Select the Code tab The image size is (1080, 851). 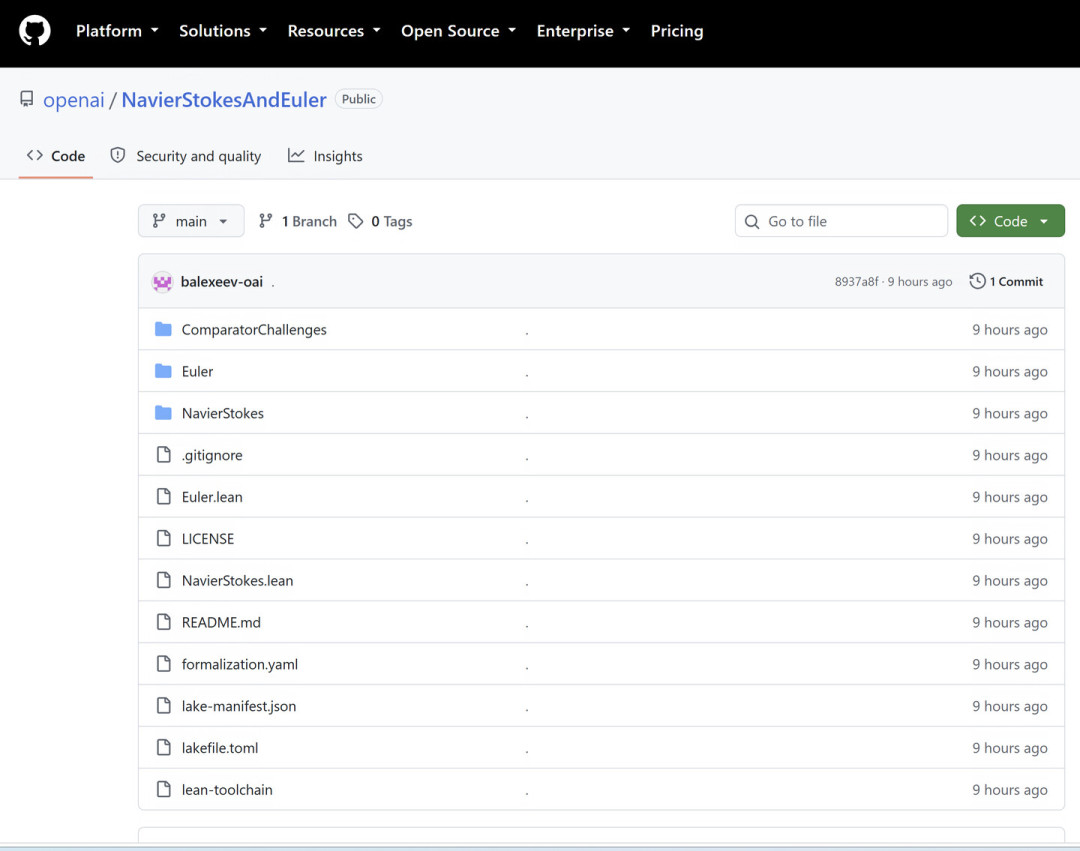coord(56,156)
